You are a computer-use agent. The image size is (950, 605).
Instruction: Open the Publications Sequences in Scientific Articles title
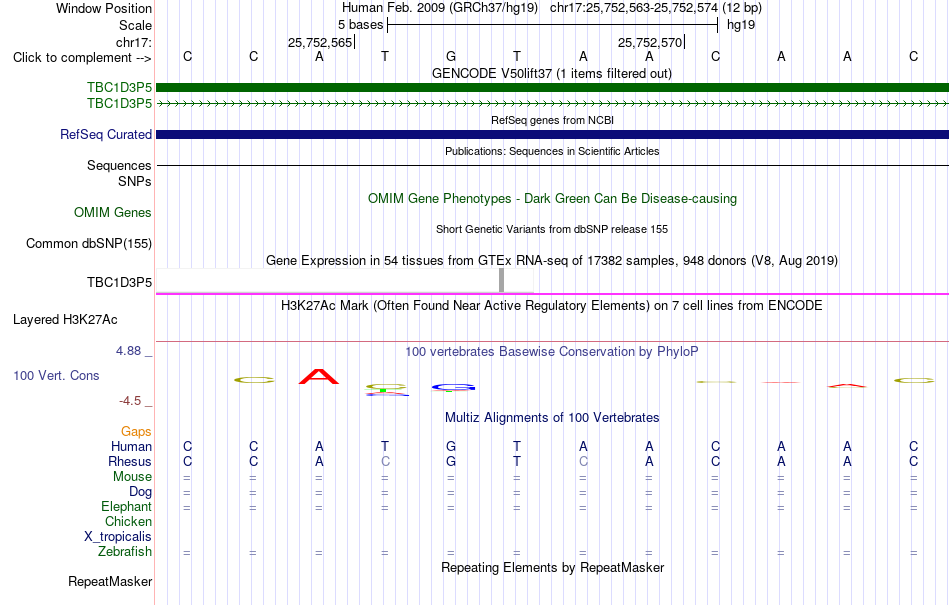click(x=552, y=151)
